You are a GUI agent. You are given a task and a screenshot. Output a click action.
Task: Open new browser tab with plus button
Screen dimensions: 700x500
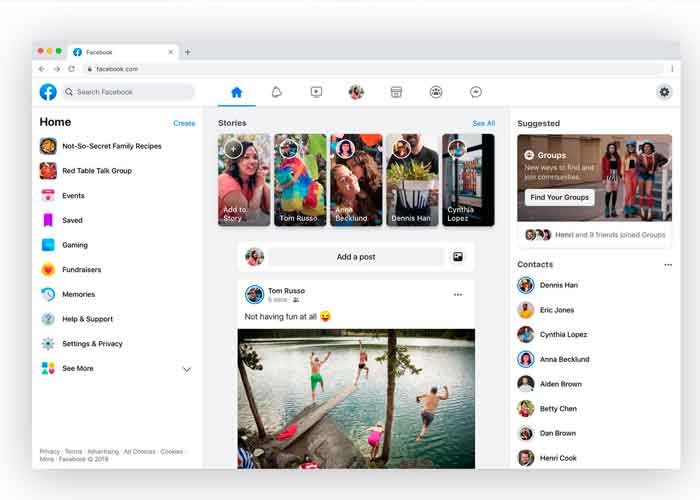(x=188, y=52)
